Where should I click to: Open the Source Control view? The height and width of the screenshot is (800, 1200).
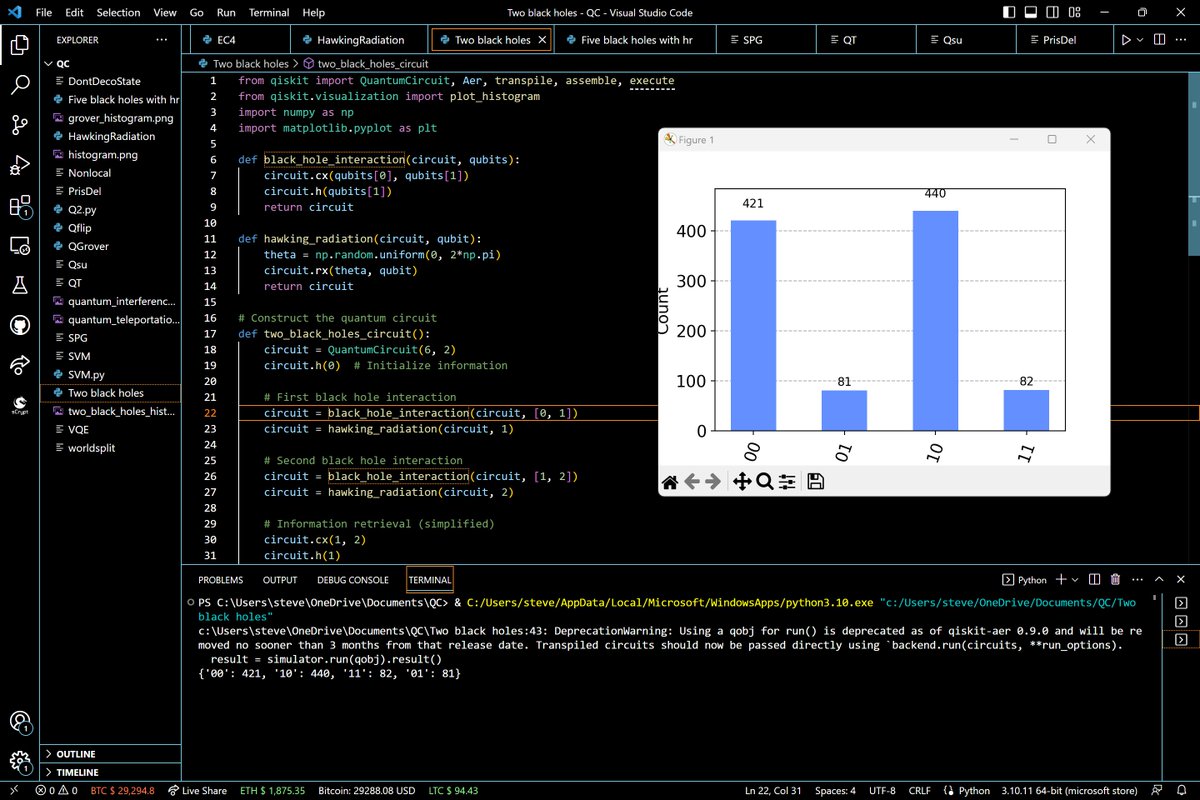[20, 125]
